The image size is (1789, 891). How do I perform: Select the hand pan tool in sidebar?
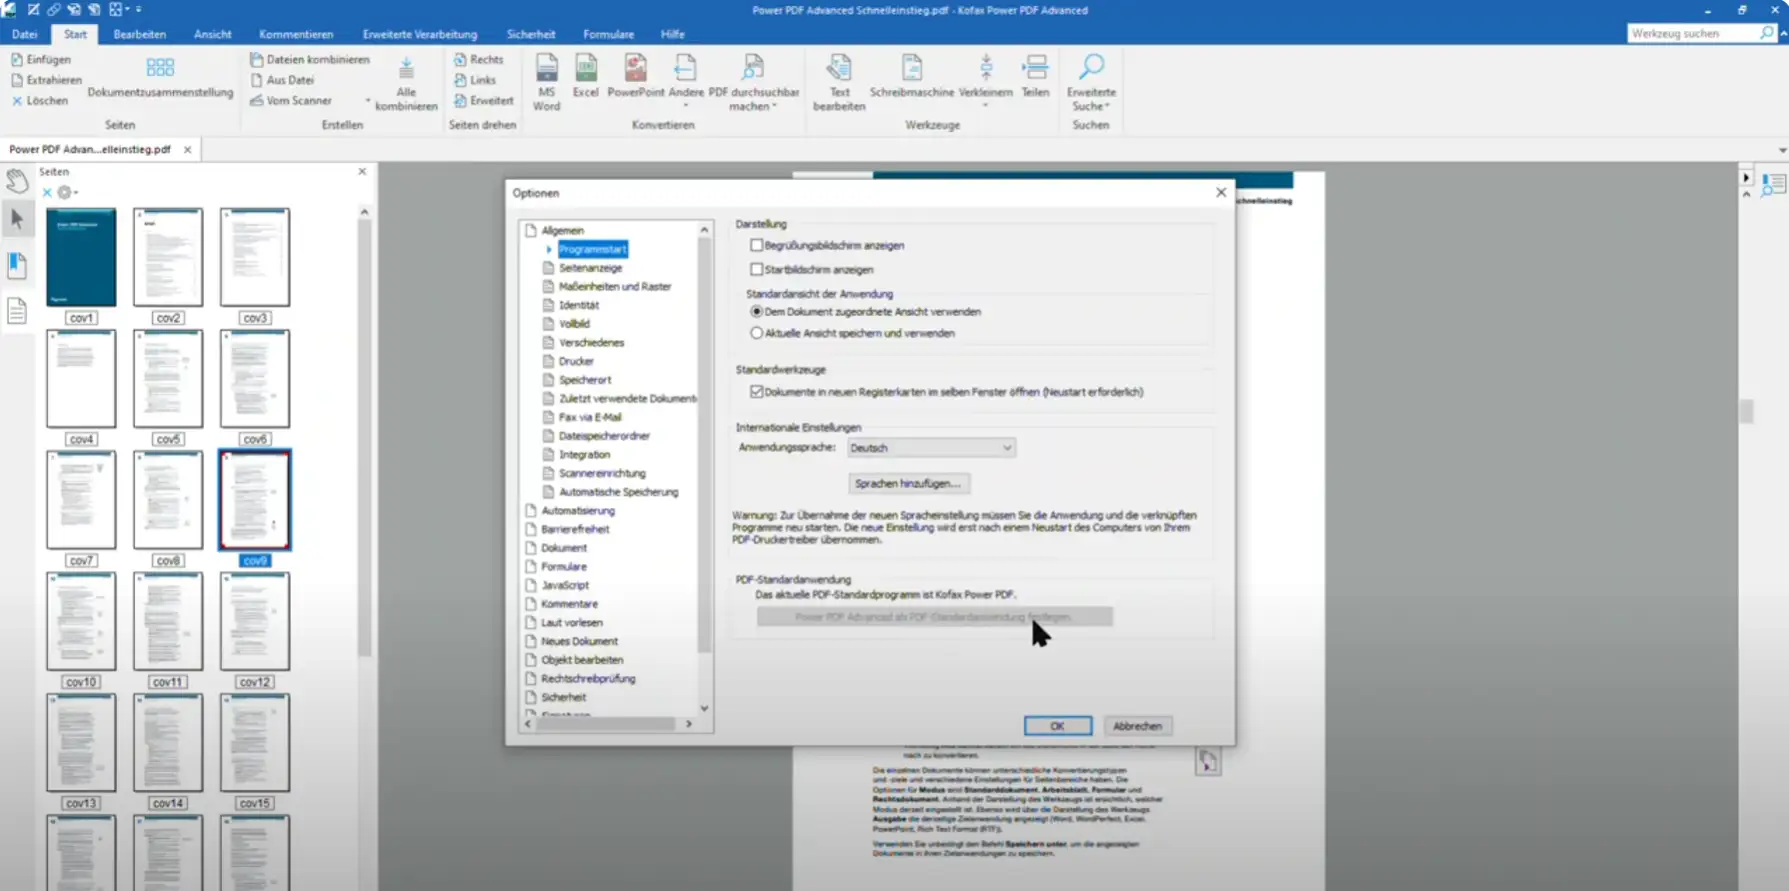17,181
